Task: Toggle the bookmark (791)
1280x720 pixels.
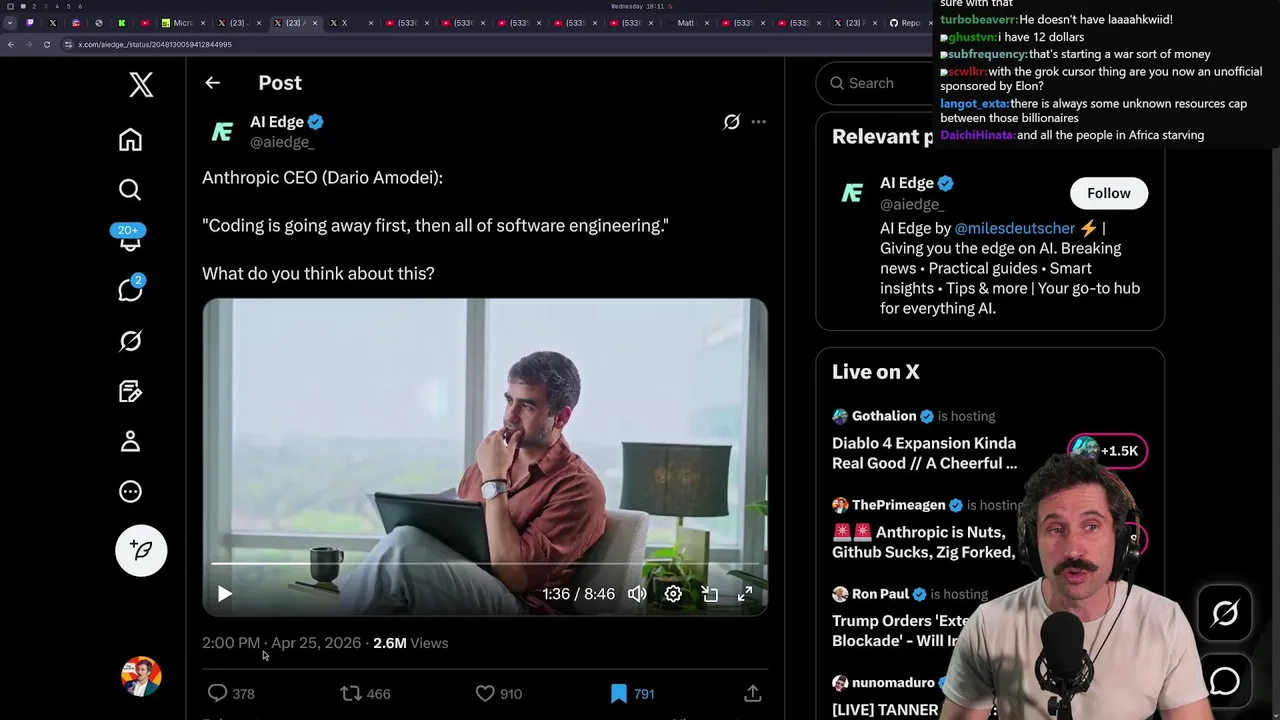Action: click(x=632, y=693)
